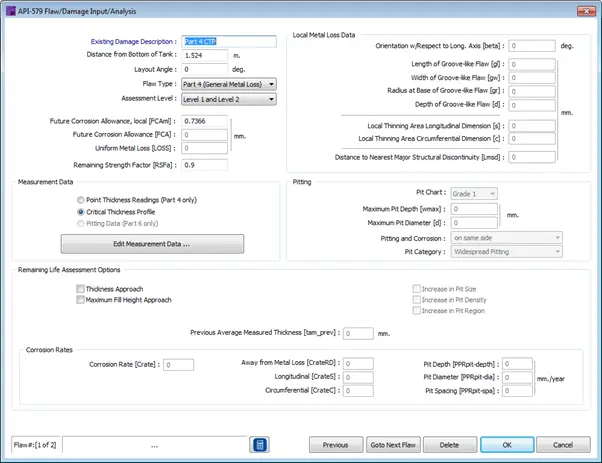Click Maximum Pit Depth wmax field
Screen dimensions: 602x463
474,209
